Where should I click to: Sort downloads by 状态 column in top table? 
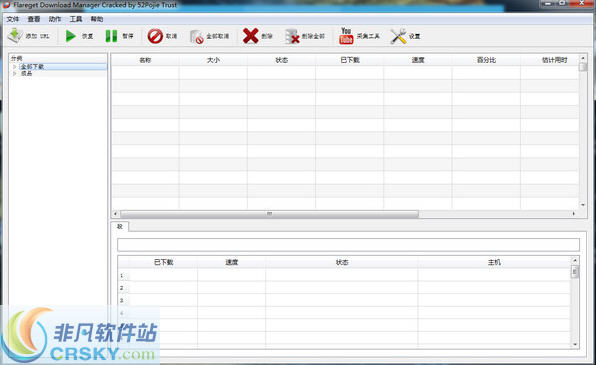[x=281, y=60]
